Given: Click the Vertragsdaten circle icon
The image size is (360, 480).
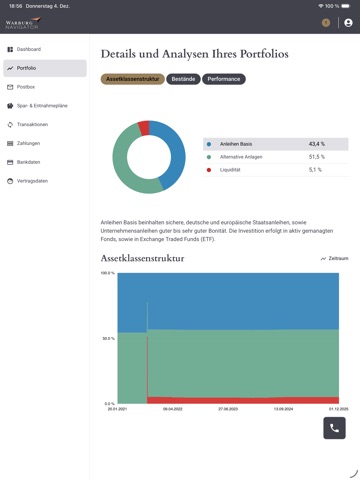Looking at the screenshot, I should [x=10, y=181].
